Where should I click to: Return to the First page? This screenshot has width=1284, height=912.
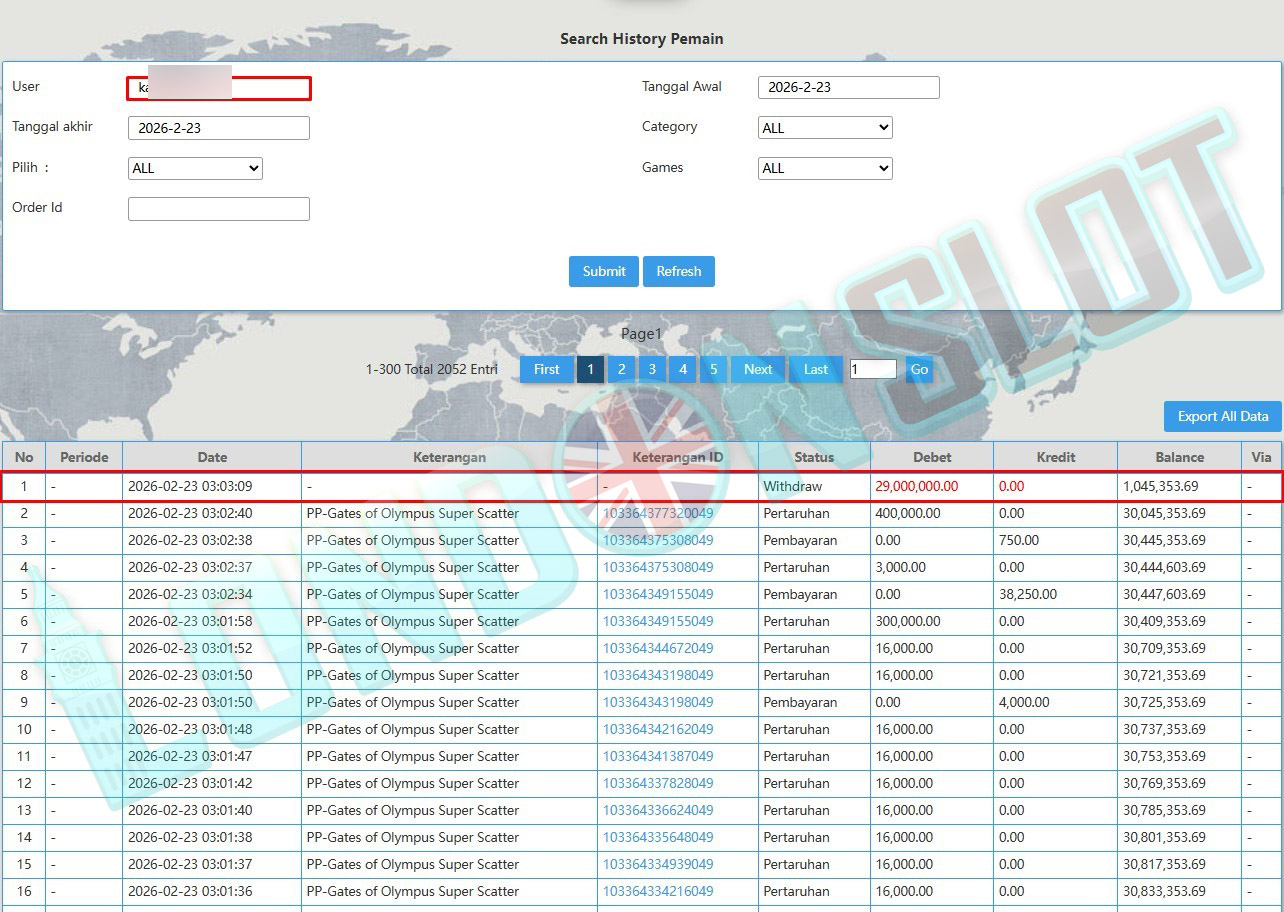click(x=547, y=369)
